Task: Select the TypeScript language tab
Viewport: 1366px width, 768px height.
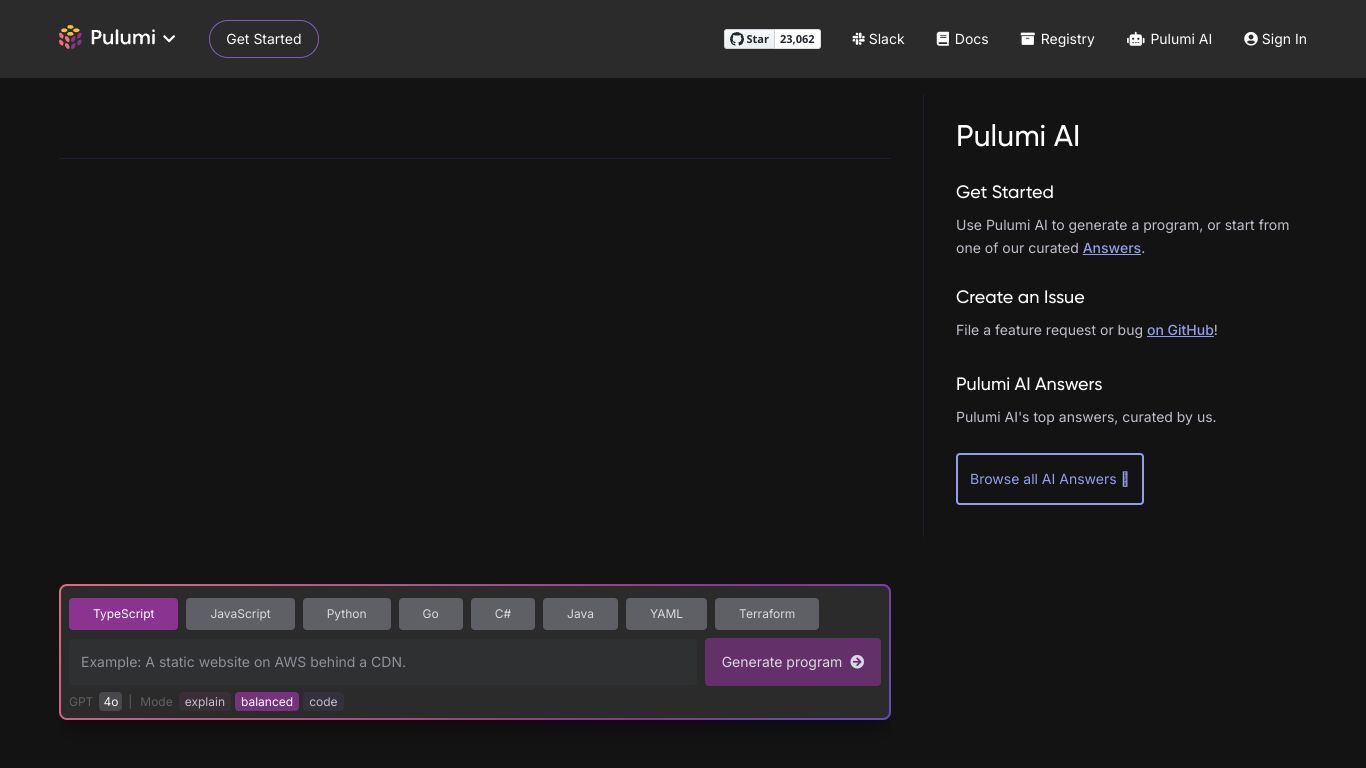Action: (124, 614)
